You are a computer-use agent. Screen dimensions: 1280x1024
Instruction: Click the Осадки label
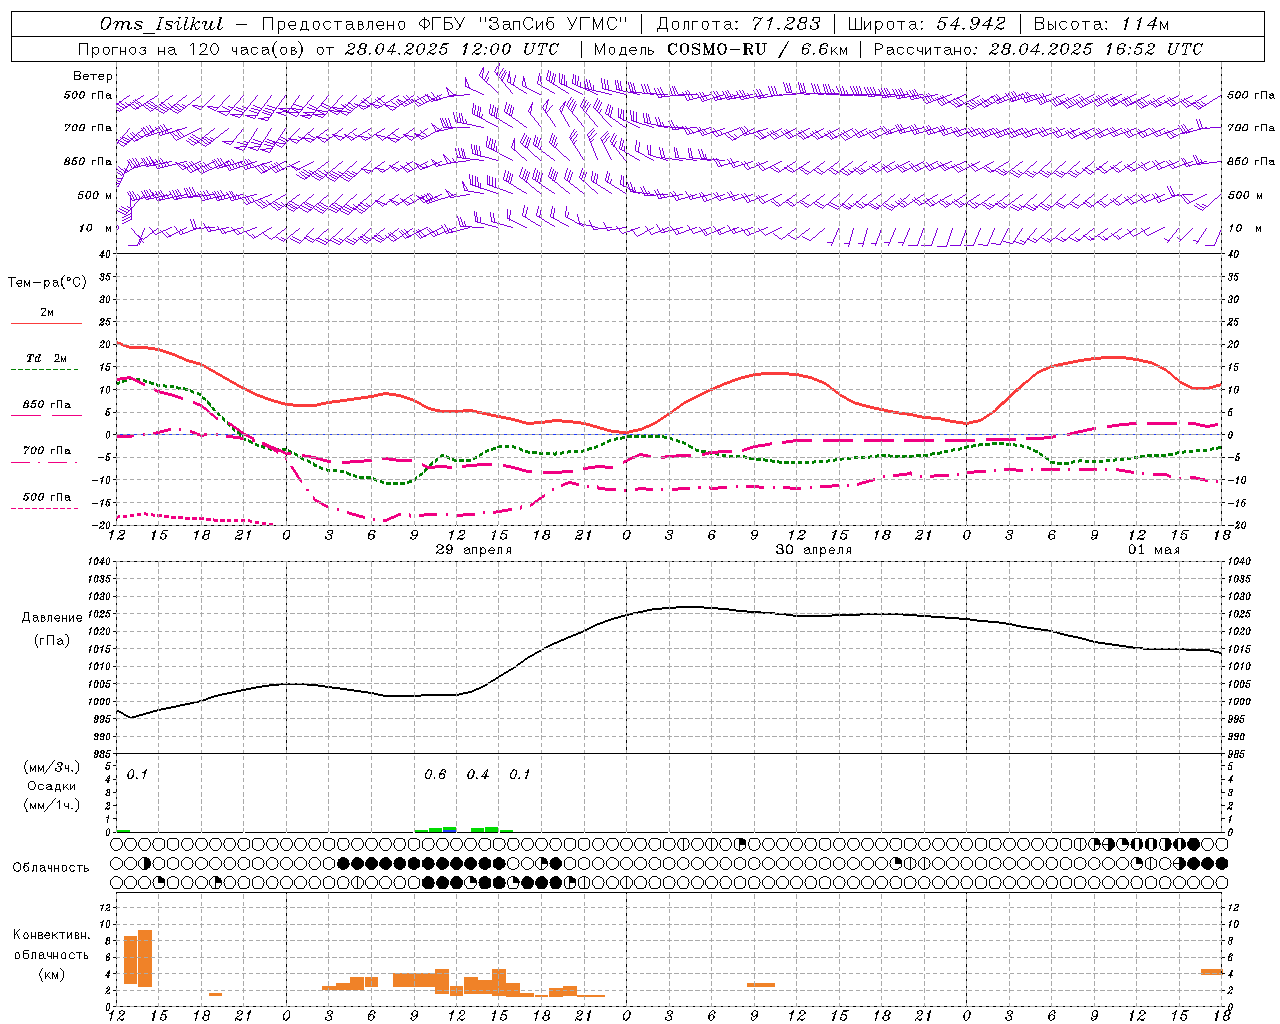point(51,786)
